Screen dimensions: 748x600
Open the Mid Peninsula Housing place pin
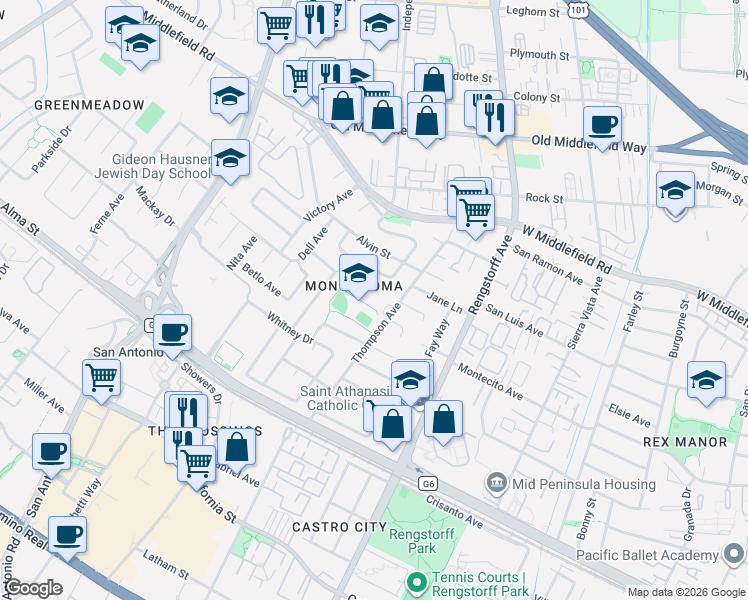497,484
